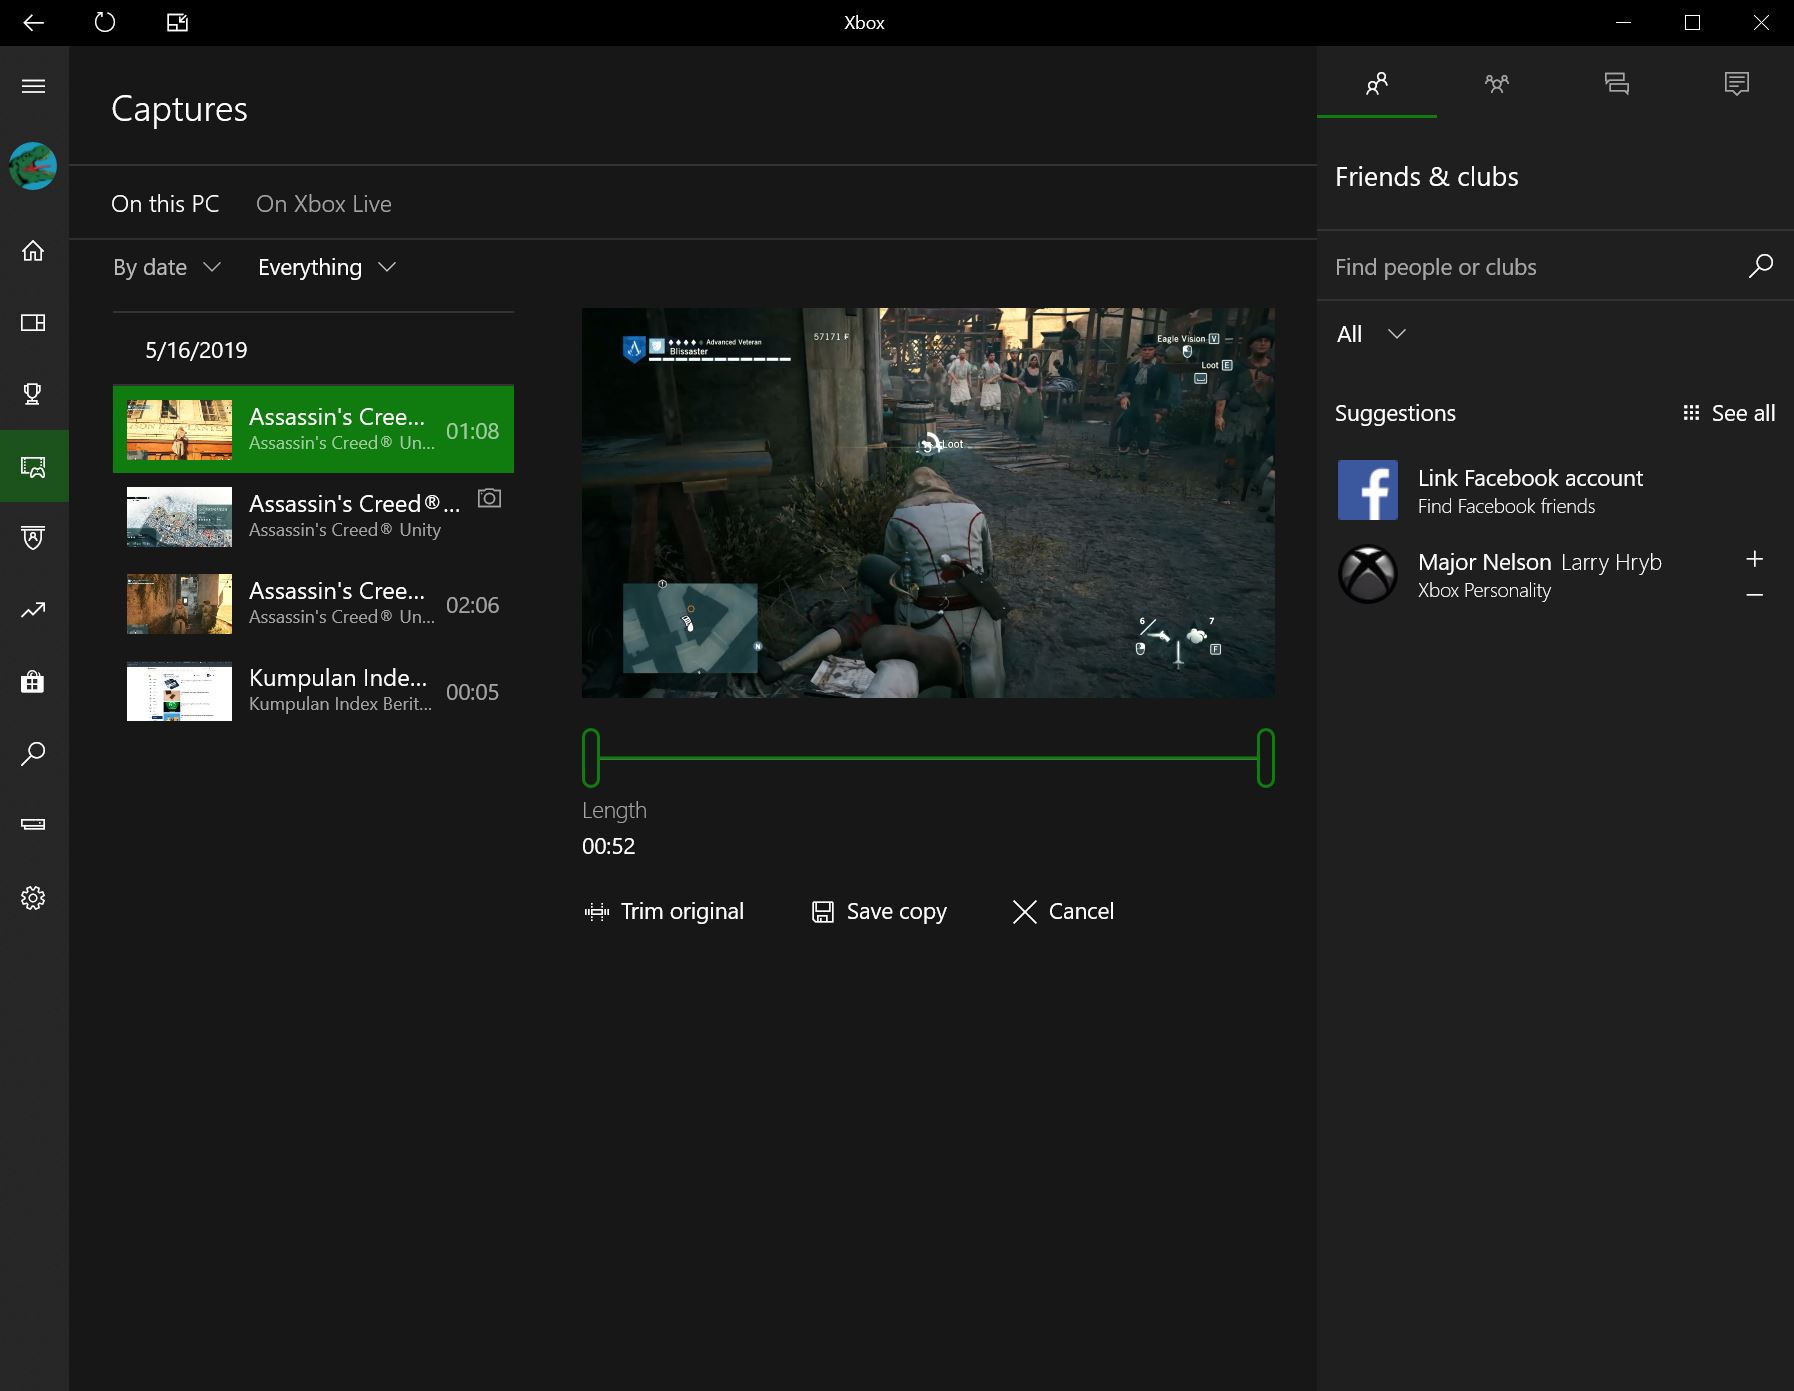This screenshot has width=1794, height=1391.
Task: Remove Major Nelson suggestion
Action: pos(1755,593)
